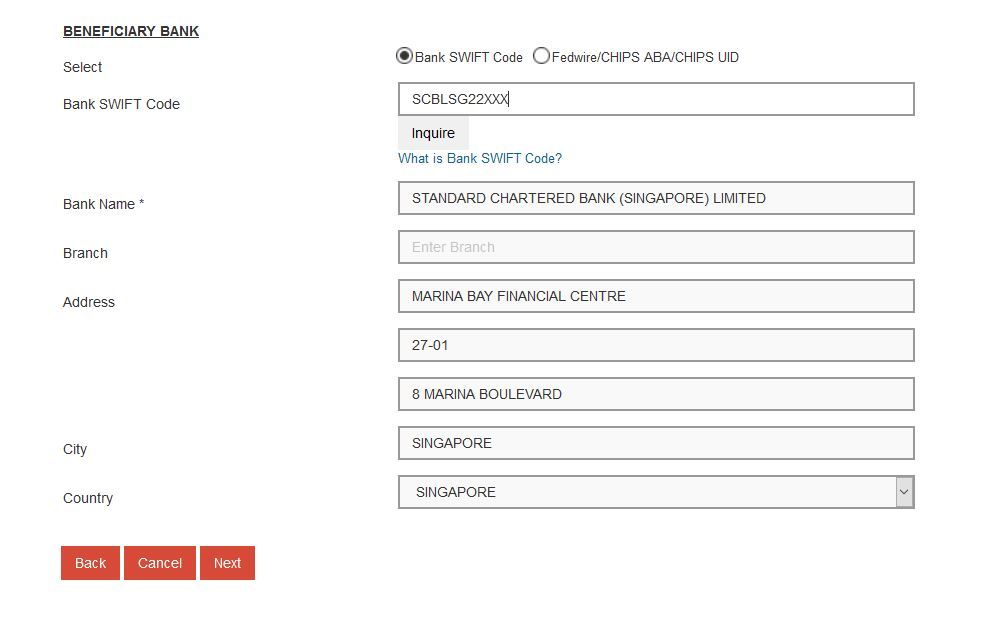Click the Beneficiary Bank heading
The width and height of the screenshot is (992, 617).
tap(131, 31)
